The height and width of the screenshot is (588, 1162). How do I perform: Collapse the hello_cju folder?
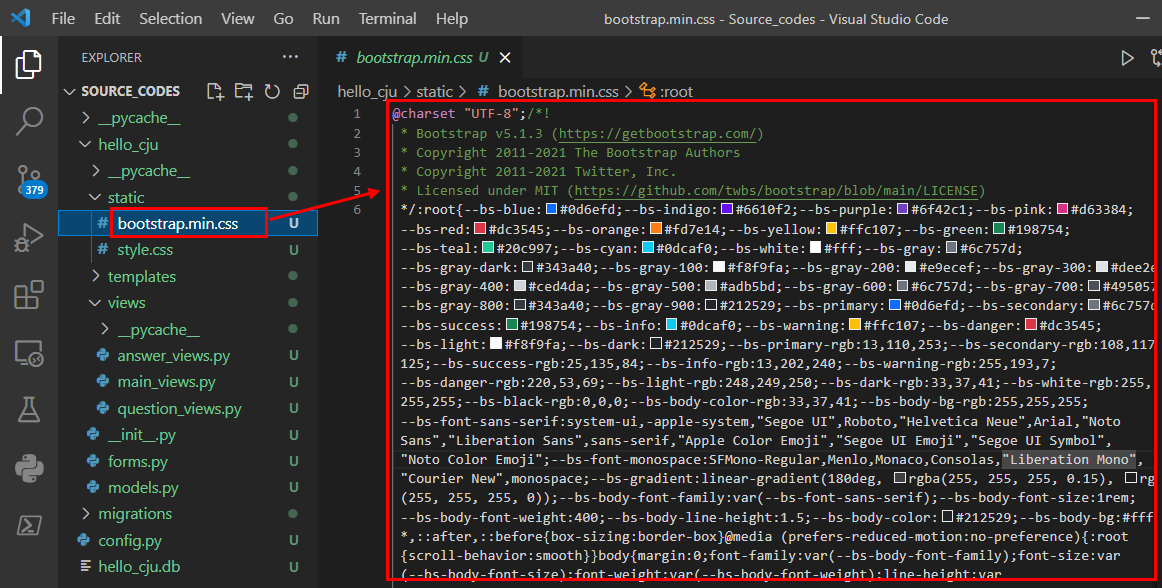pos(85,145)
